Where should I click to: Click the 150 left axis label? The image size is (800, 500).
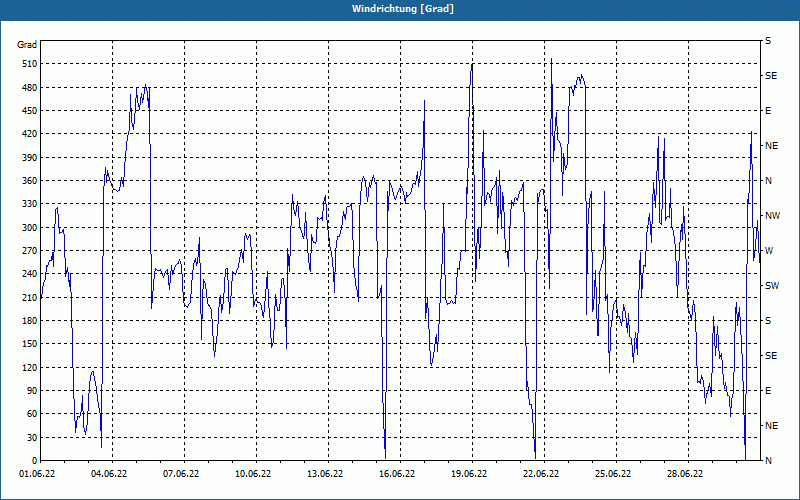[x=30, y=344]
